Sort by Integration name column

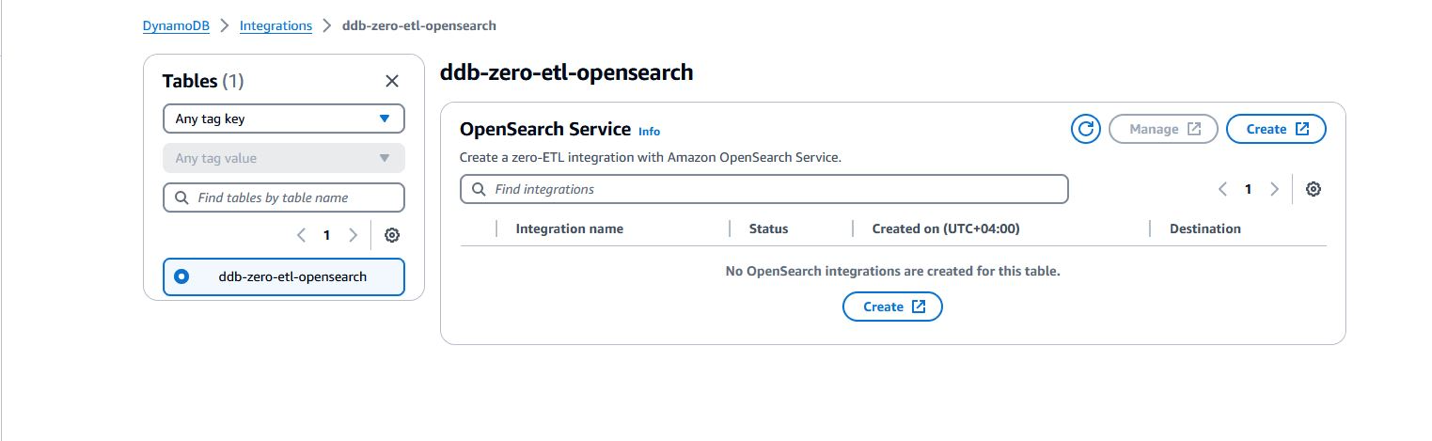click(569, 229)
